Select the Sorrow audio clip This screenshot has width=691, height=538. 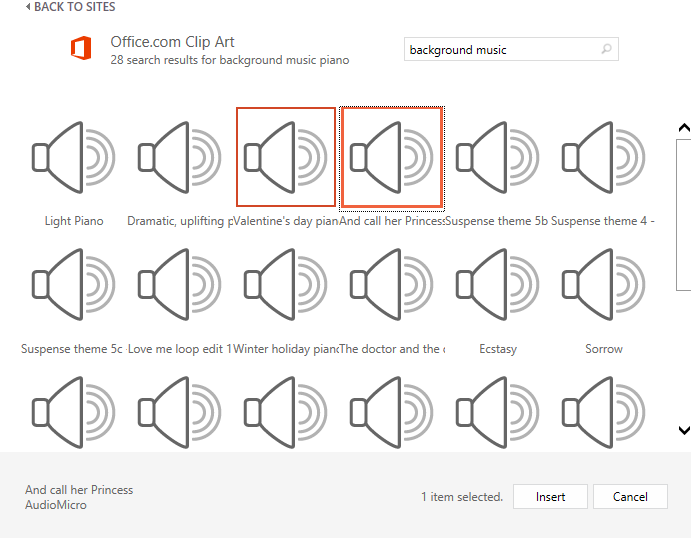tap(603, 285)
